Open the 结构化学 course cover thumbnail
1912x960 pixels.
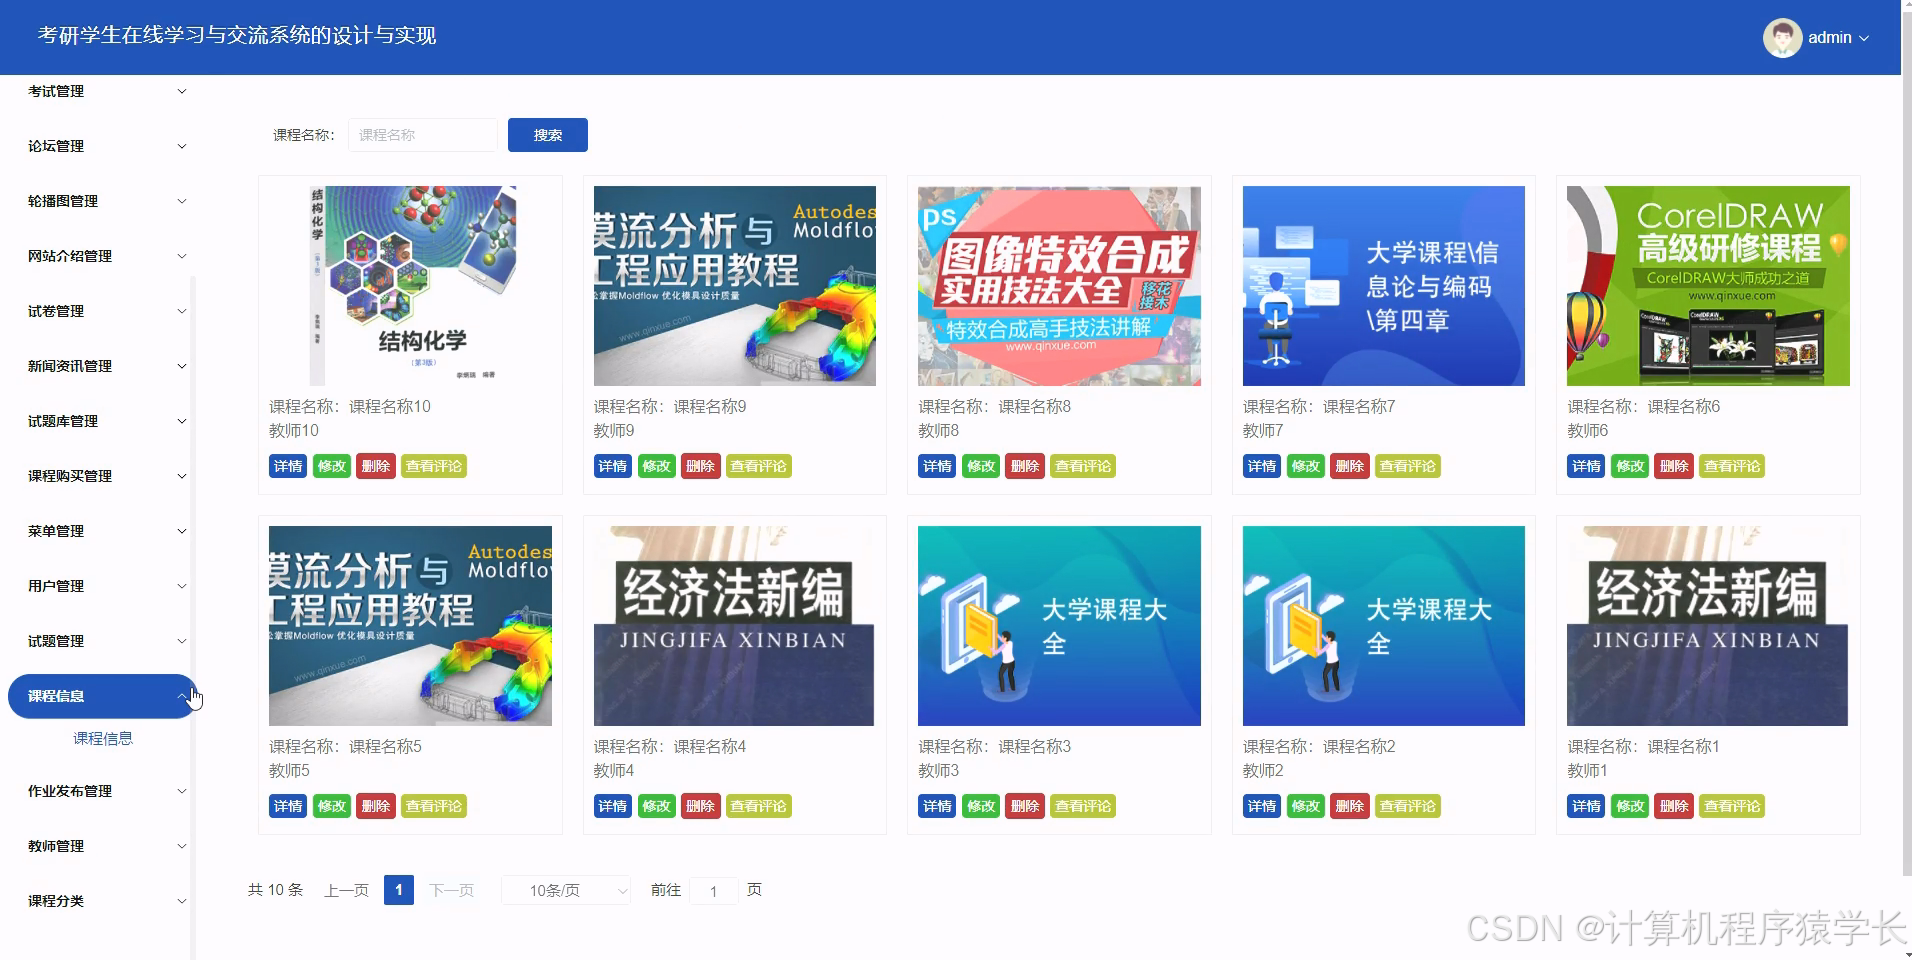click(409, 285)
